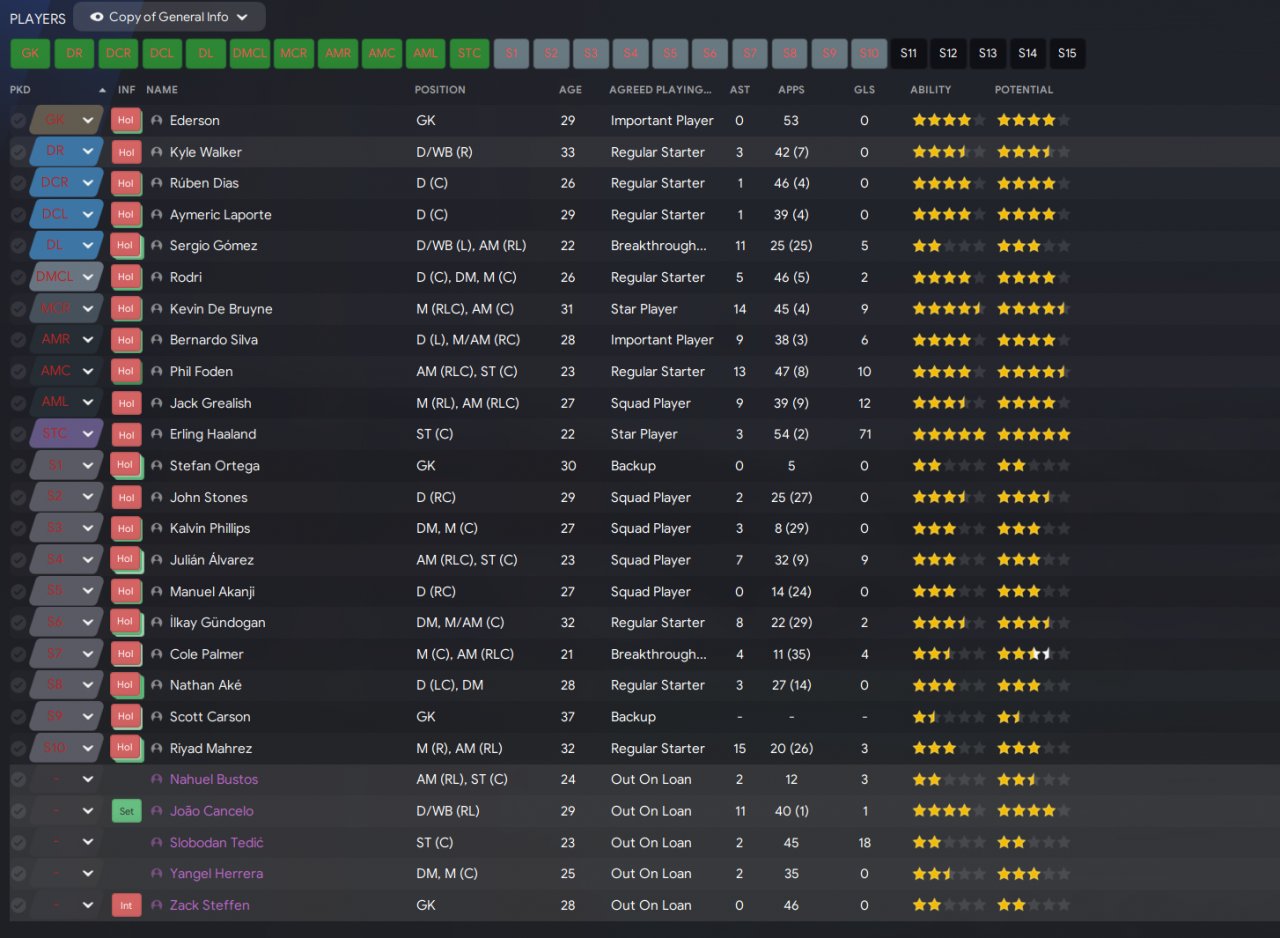Viewport: 1280px width, 938px height.
Task: Click the person icon beside Stefan Ortega
Action: [157, 466]
